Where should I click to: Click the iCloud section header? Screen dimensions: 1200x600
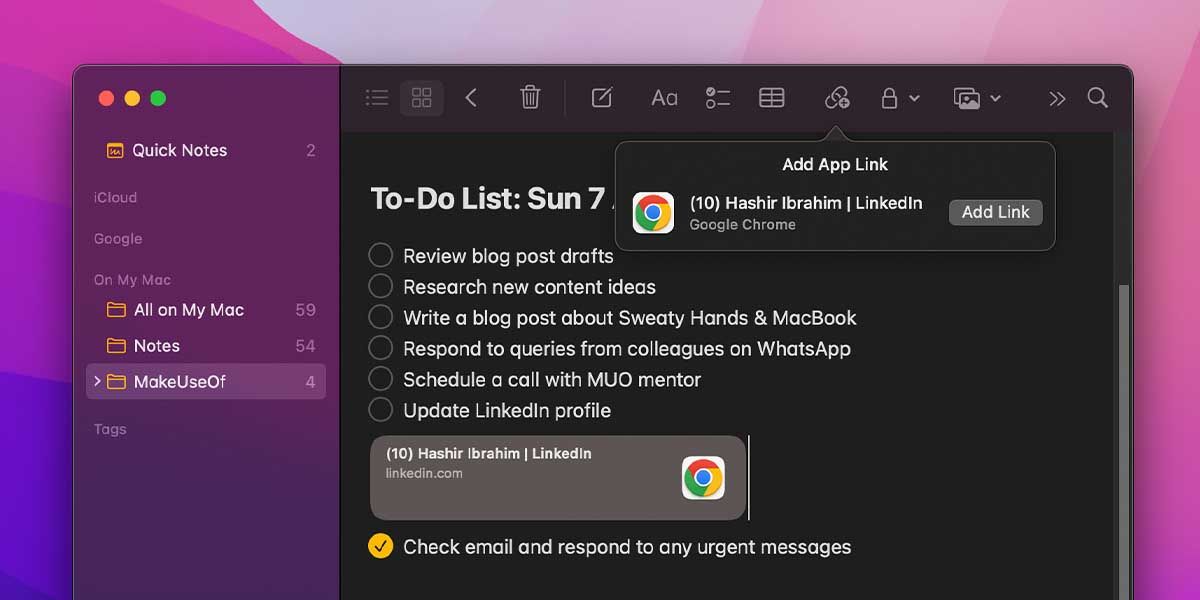click(x=115, y=197)
